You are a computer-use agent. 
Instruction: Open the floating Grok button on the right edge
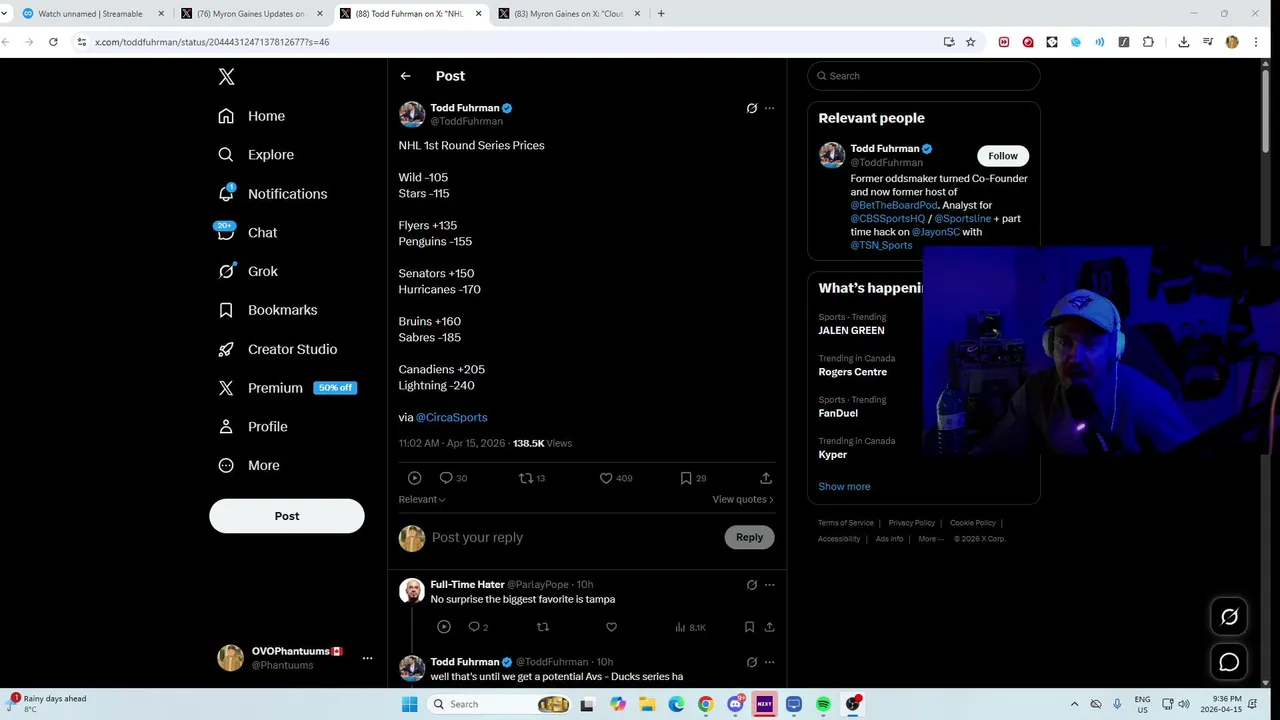[x=1229, y=617]
